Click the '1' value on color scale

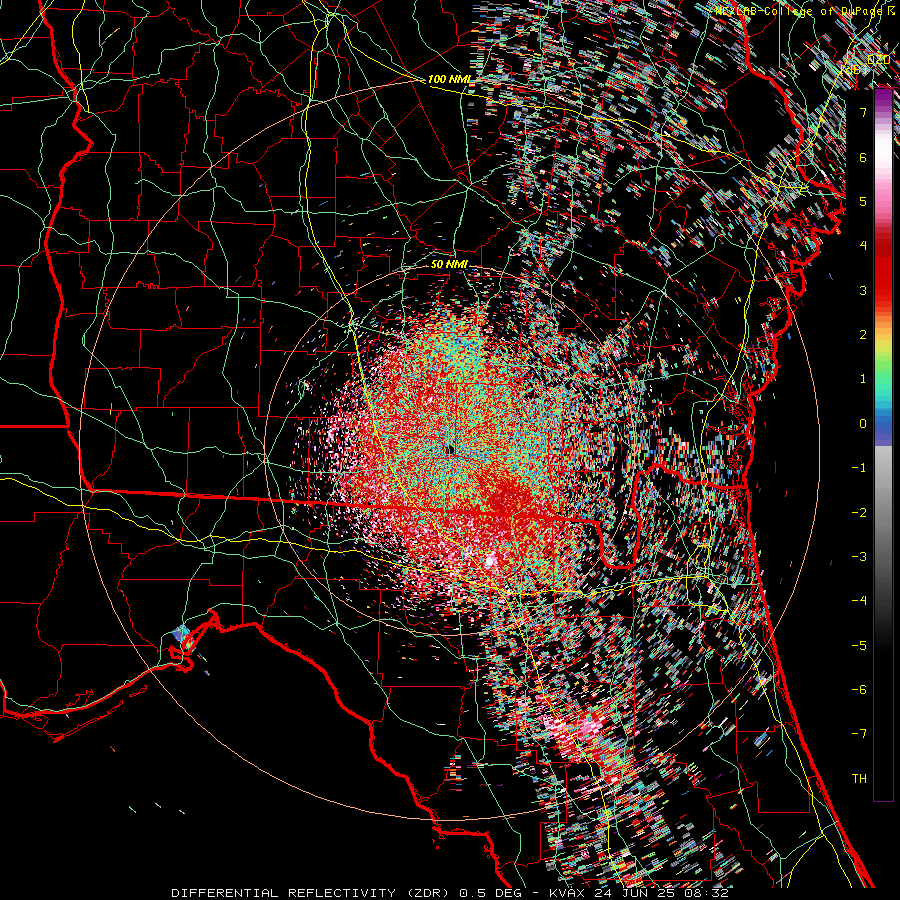[863, 379]
